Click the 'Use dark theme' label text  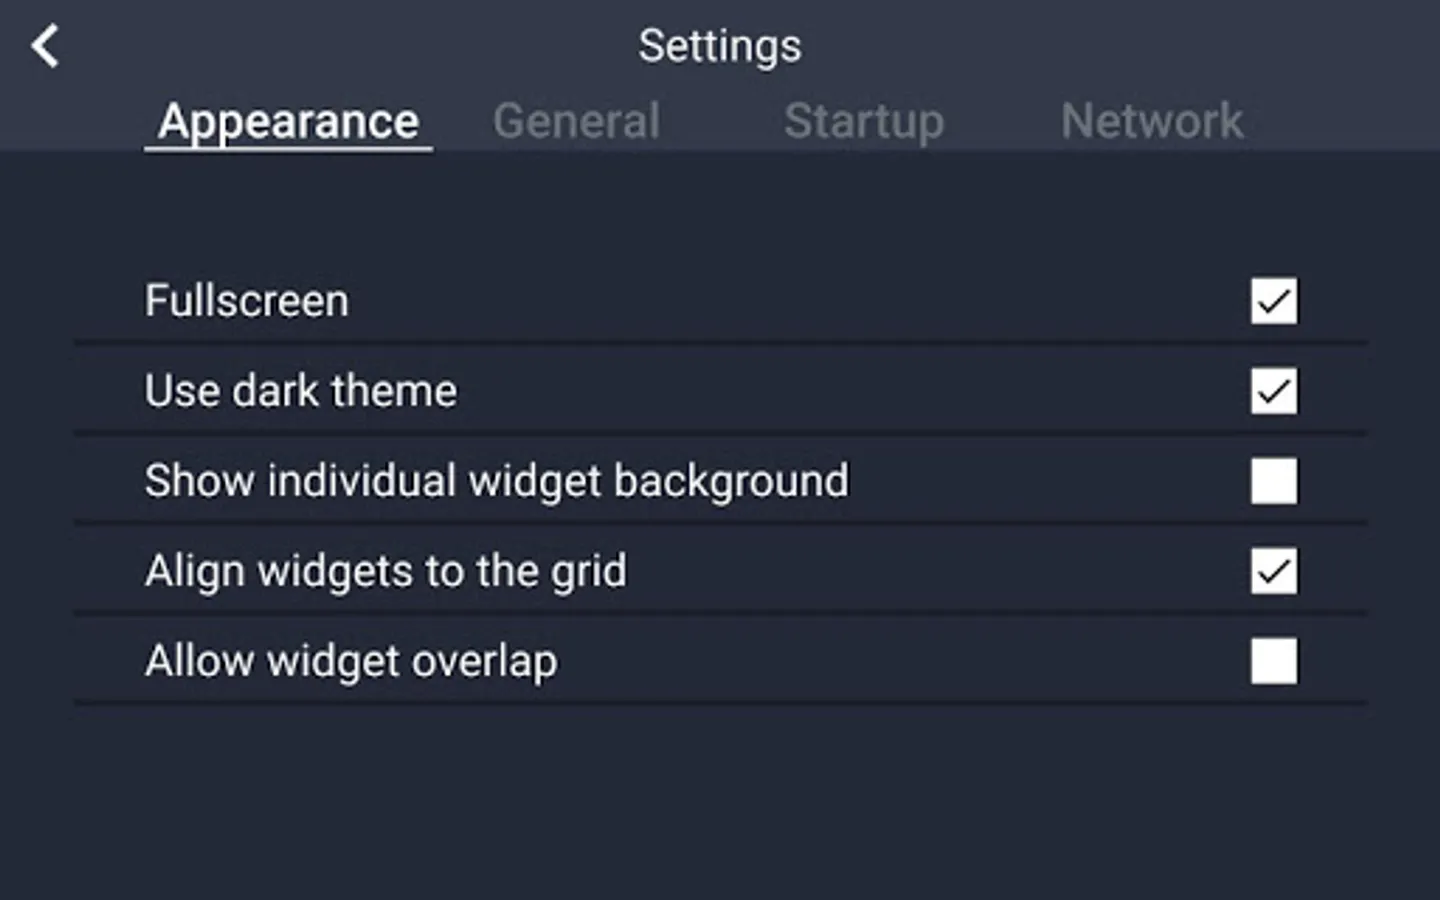[300, 391]
